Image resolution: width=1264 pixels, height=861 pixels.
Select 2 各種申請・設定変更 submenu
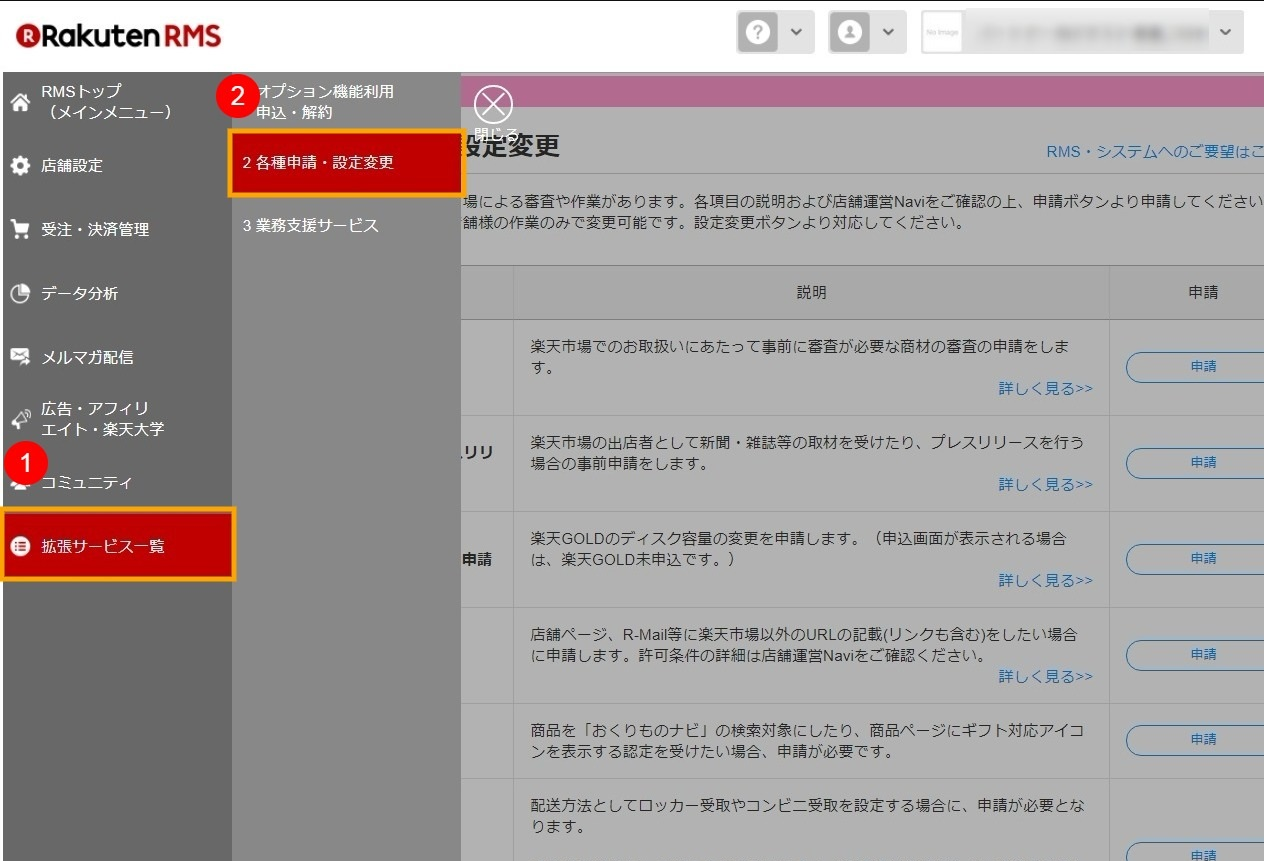pyautogui.click(x=346, y=162)
